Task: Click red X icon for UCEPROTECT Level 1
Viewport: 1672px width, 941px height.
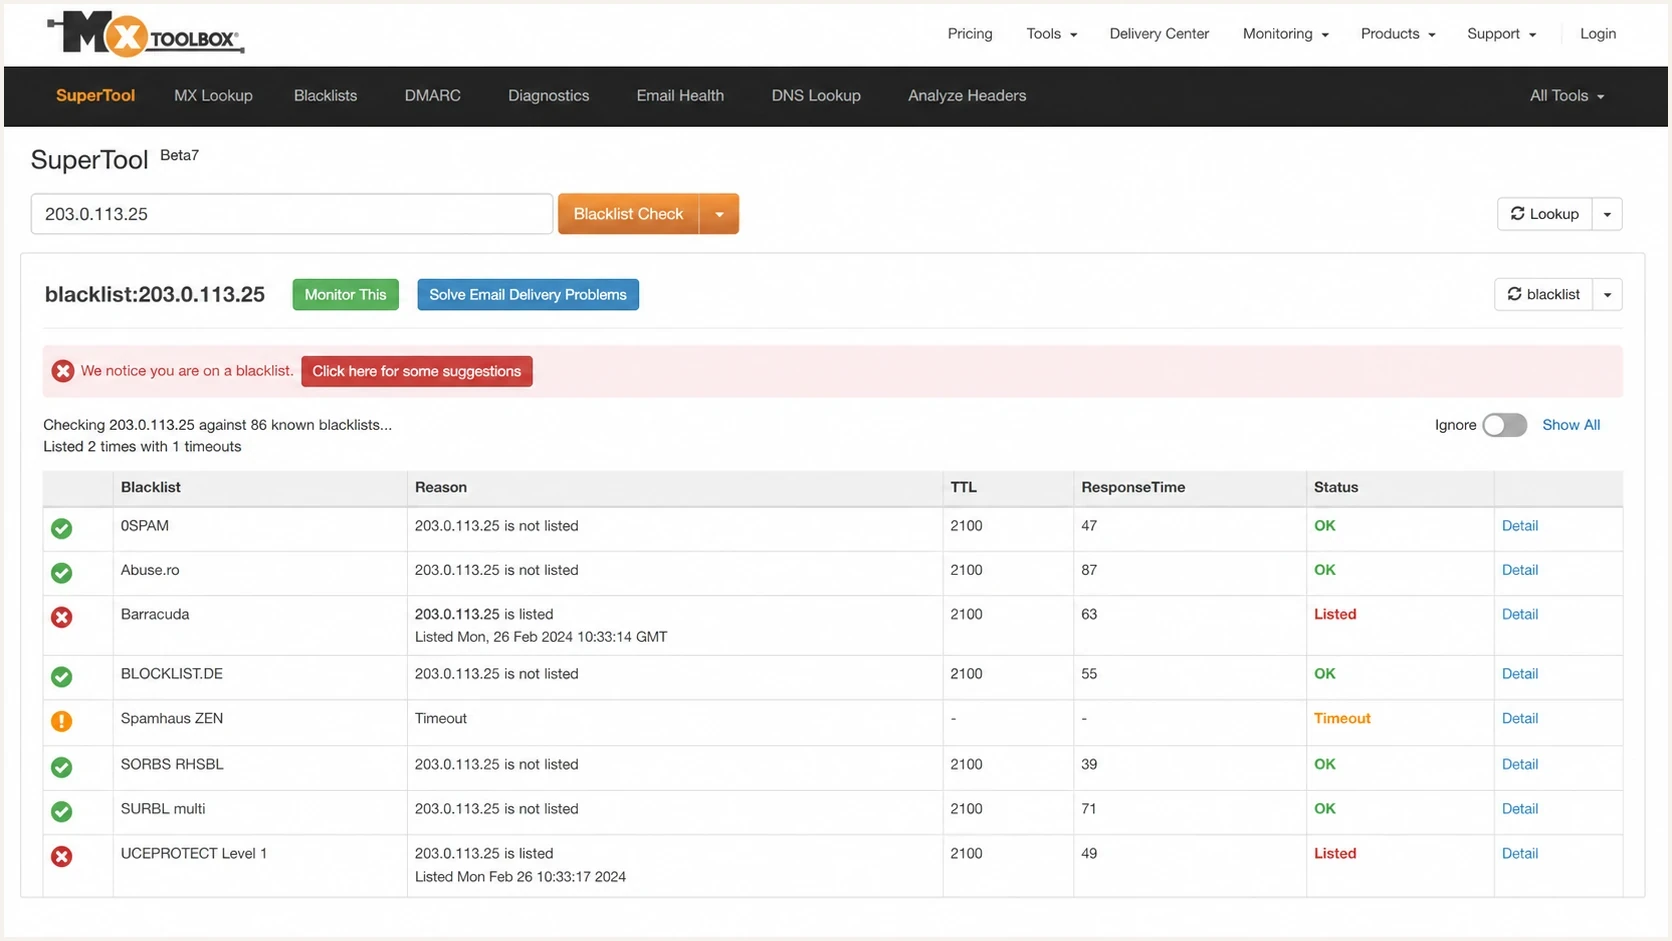Action: (x=62, y=856)
